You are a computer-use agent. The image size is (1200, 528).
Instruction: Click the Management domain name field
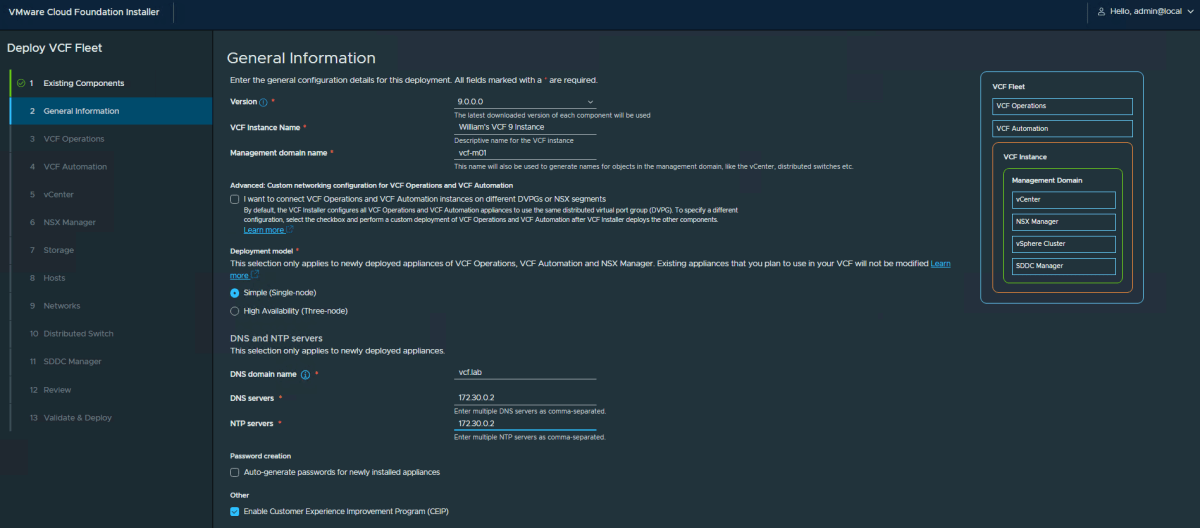coord(525,153)
